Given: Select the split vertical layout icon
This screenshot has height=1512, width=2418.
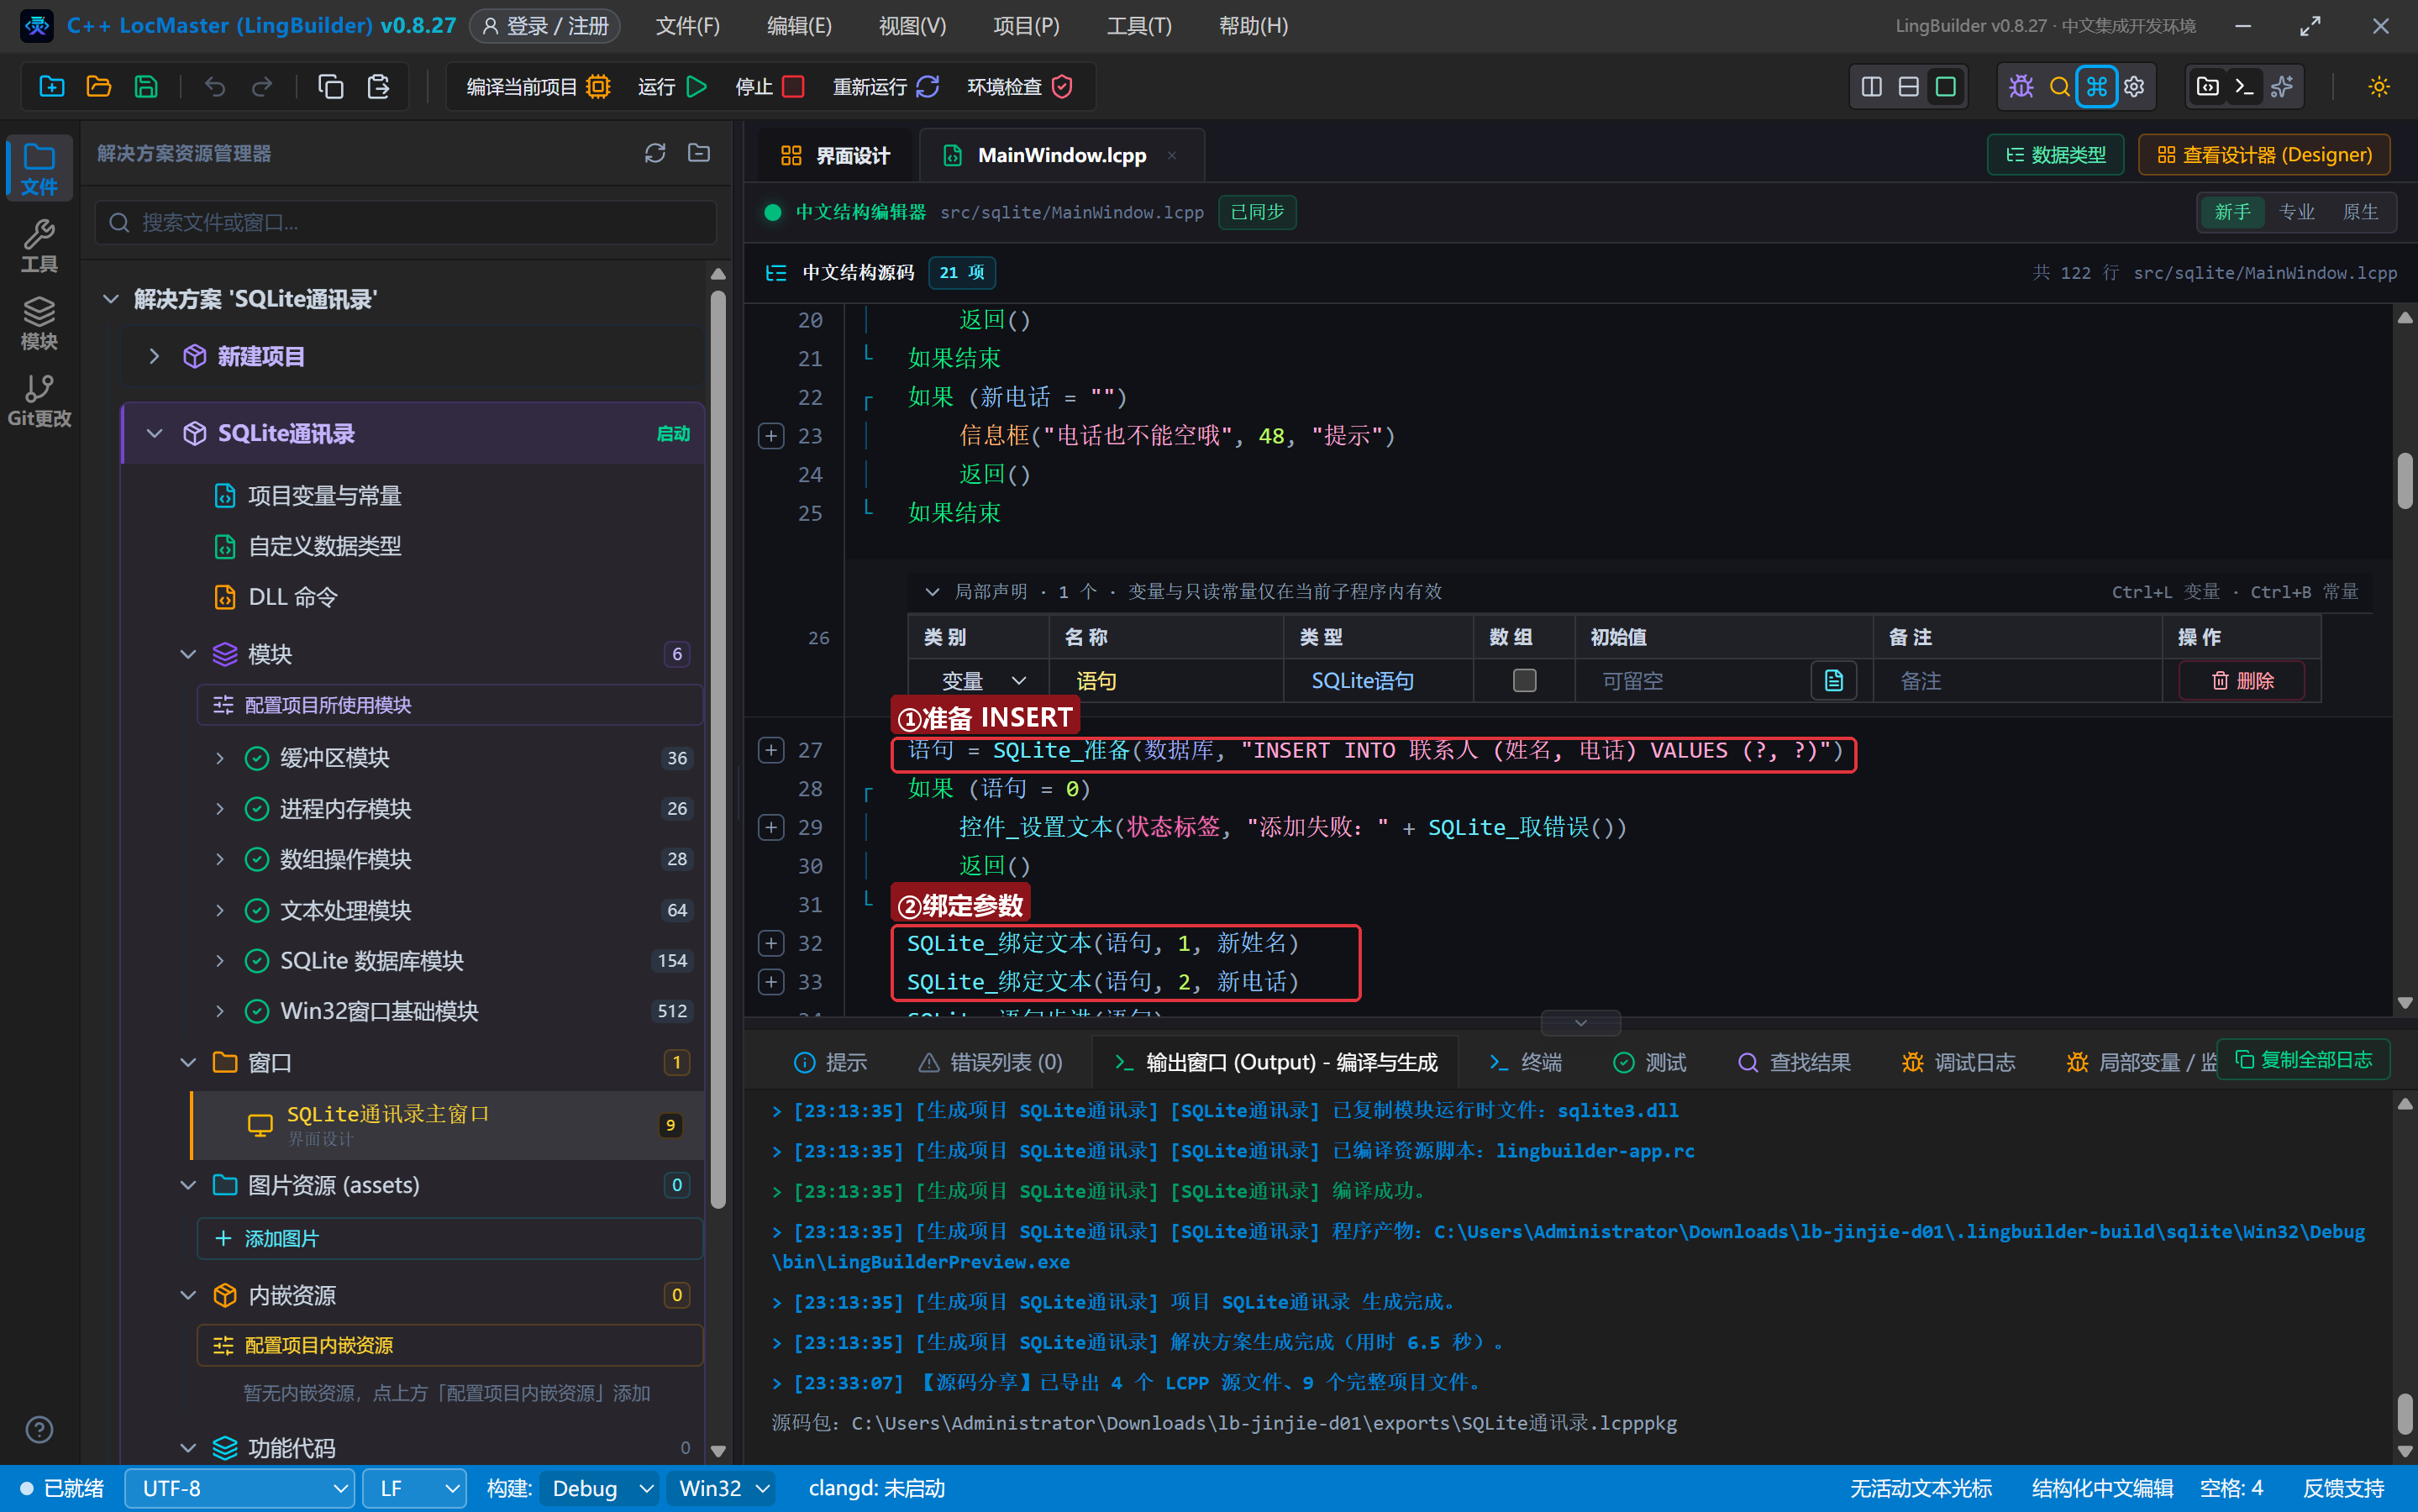Looking at the screenshot, I should [1871, 87].
